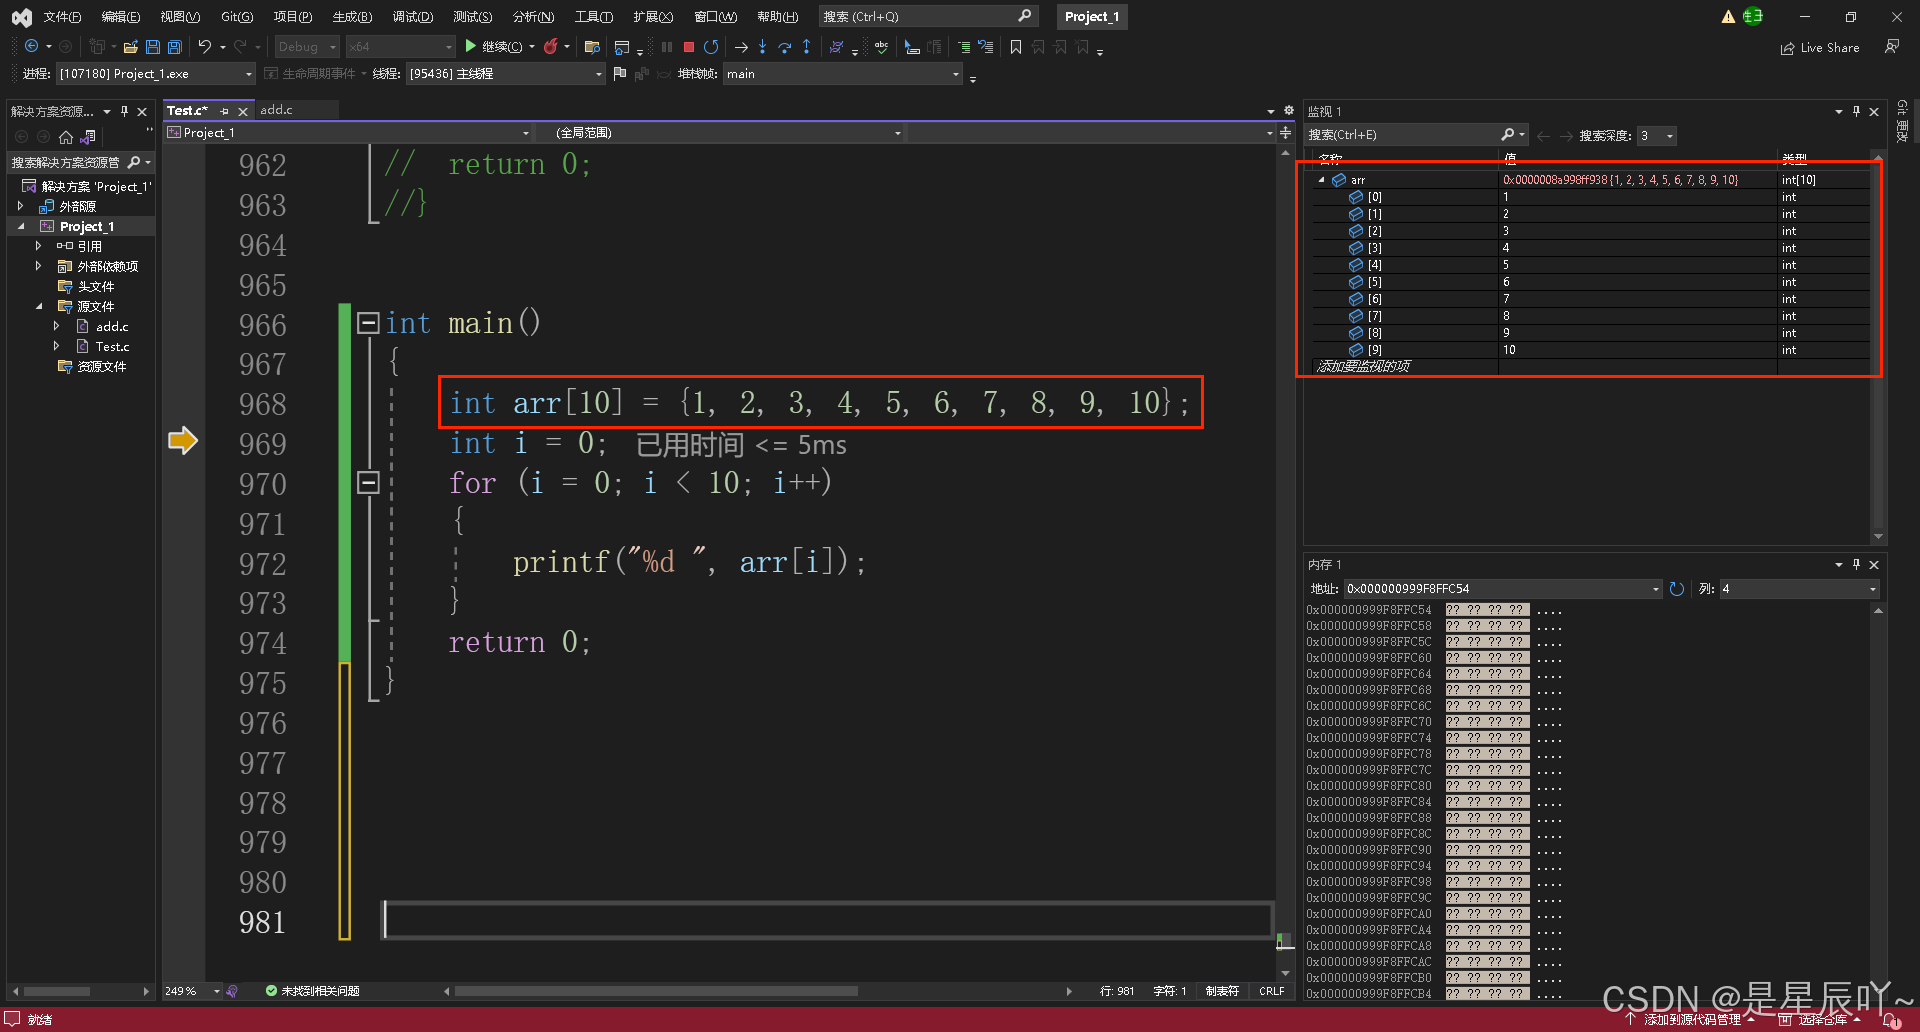Open the 生成(B) menu
The width and height of the screenshot is (1920, 1032).
(x=352, y=17)
